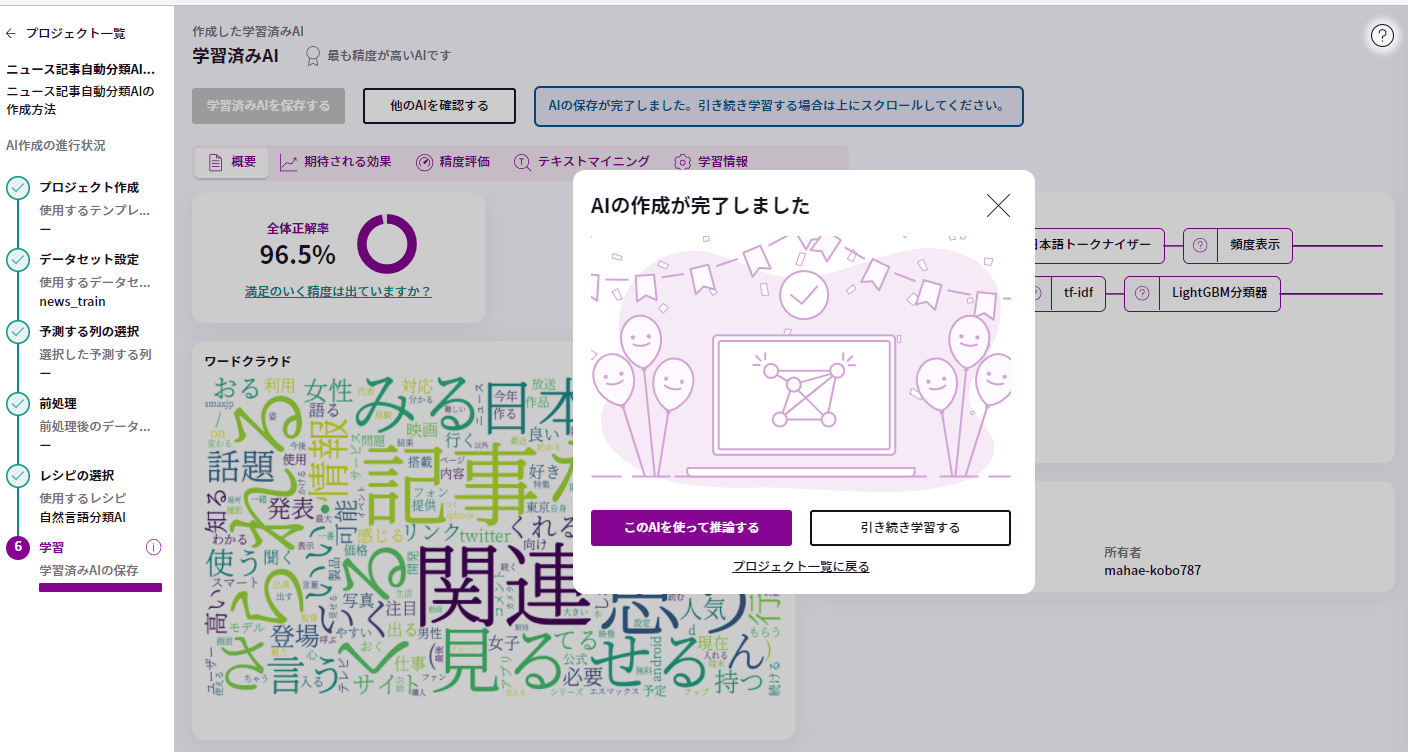Viewport: 1408px width, 752px height.
Task: Select the 日本語トークナイザー node
Action: tap(1099, 244)
